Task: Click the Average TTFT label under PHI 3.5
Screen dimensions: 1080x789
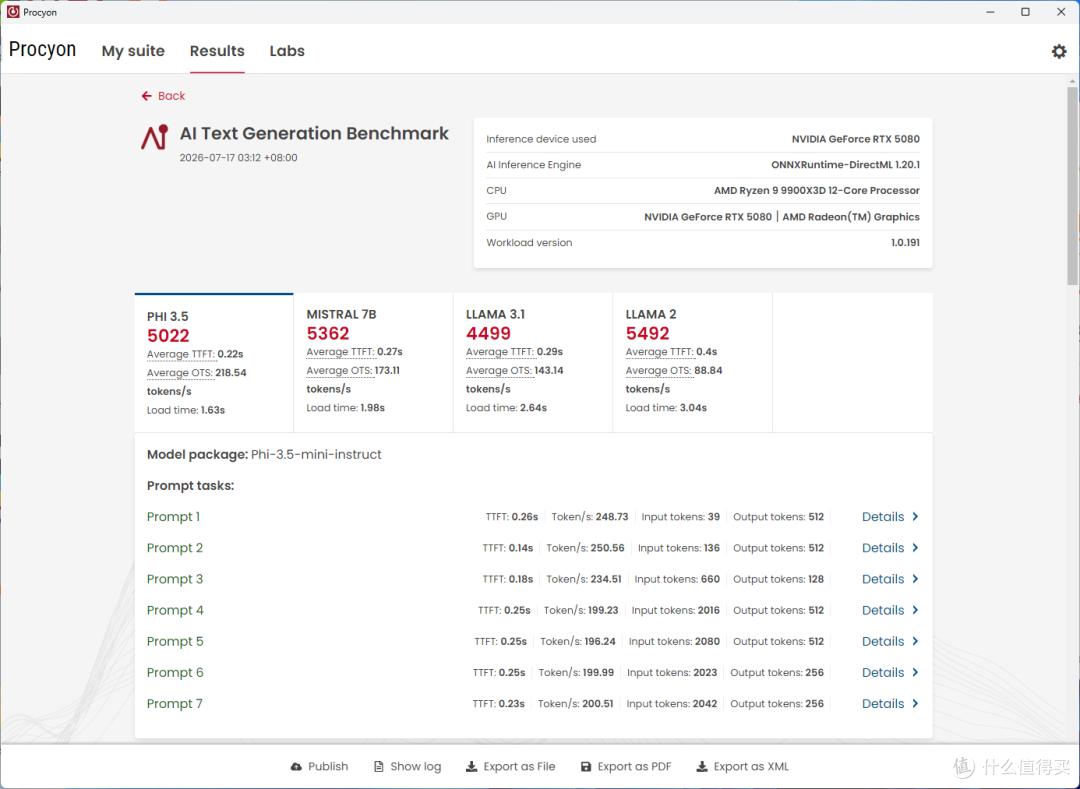Action: (180, 354)
